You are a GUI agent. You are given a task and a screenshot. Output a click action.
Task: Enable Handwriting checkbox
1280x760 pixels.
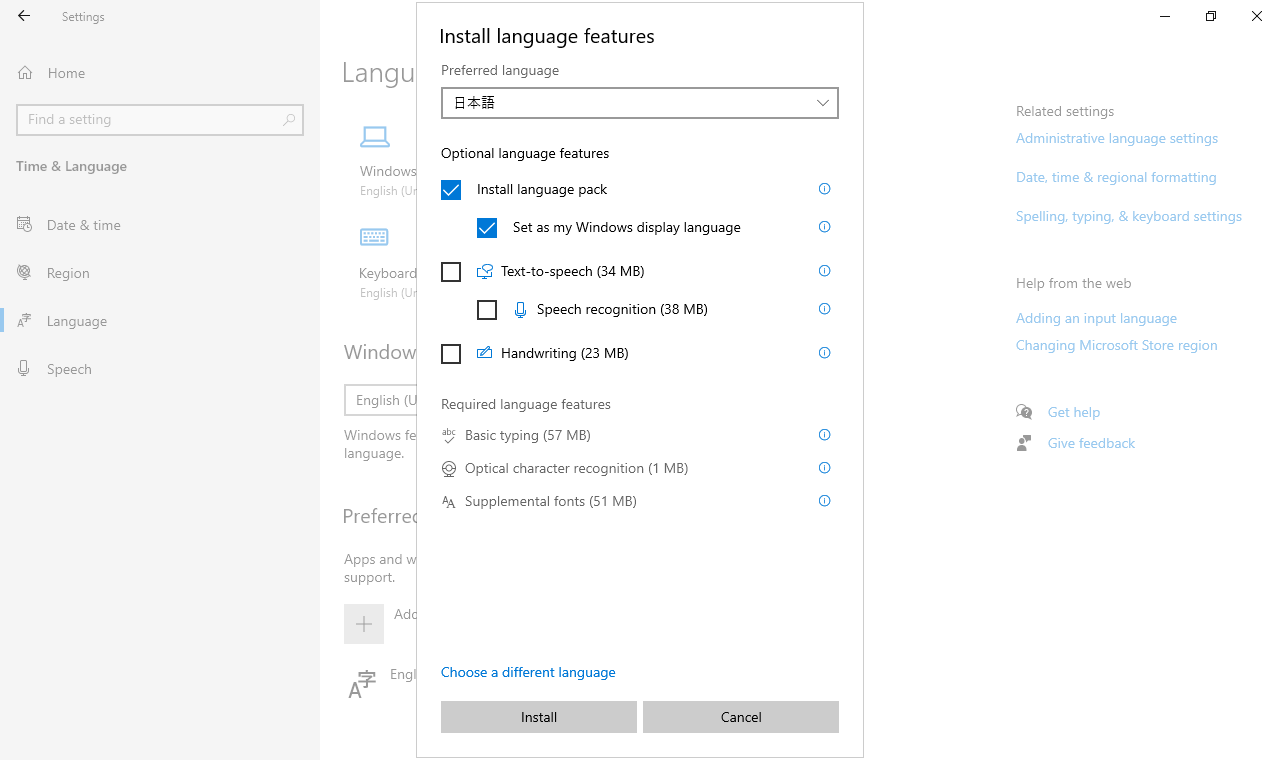(451, 354)
